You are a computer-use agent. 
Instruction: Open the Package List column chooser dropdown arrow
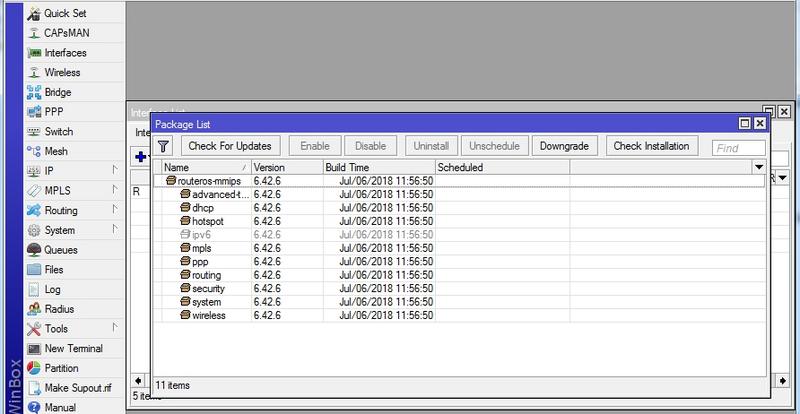tap(759, 167)
